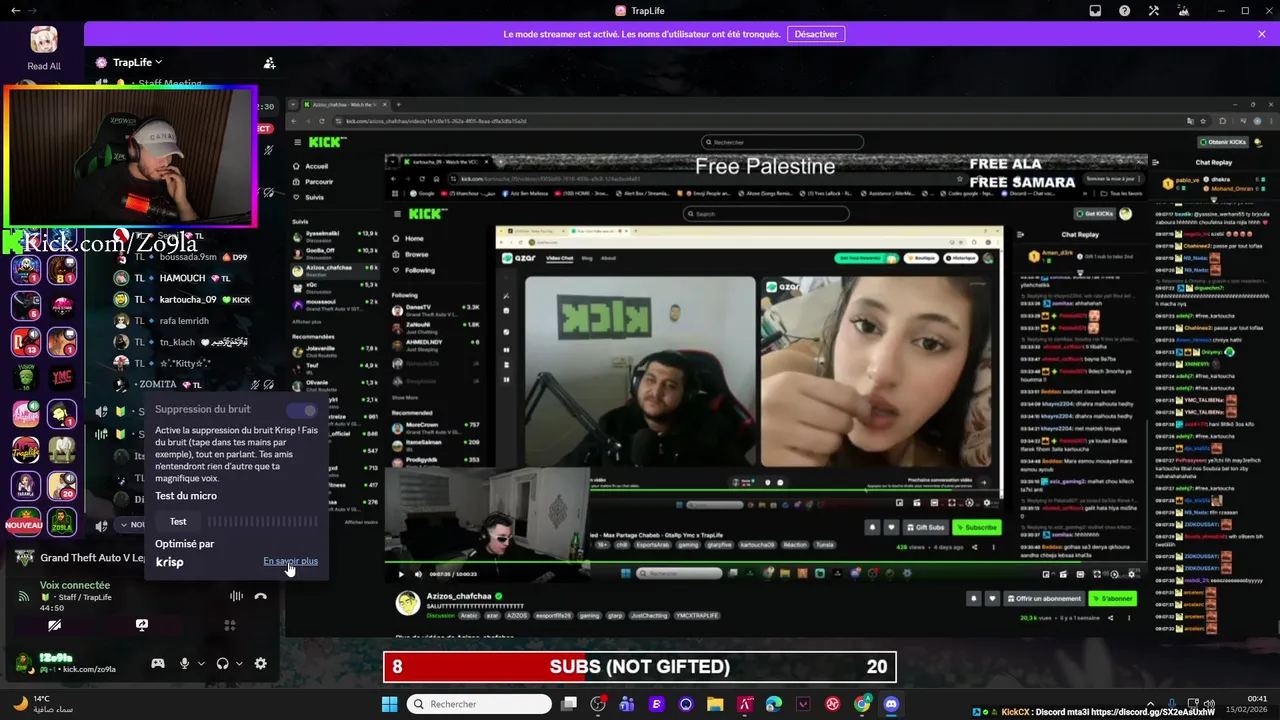Mute the microphone in Discord panel
This screenshot has height=720, width=1280.
tap(184, 663)
